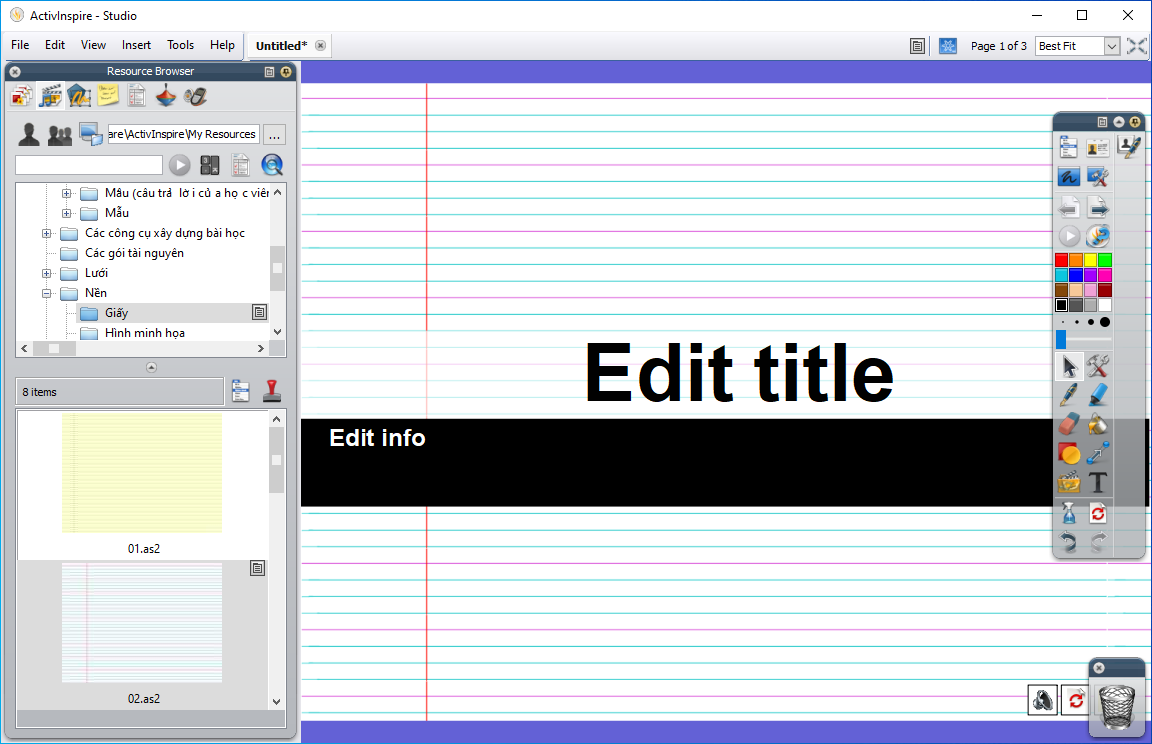Select the 02.as2 paper thumbnail

click(143, 623)
